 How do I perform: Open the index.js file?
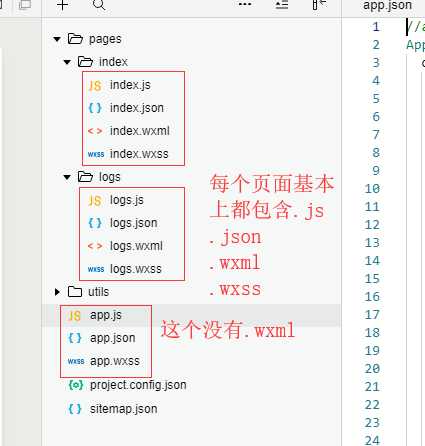click(x=130, y=85)
